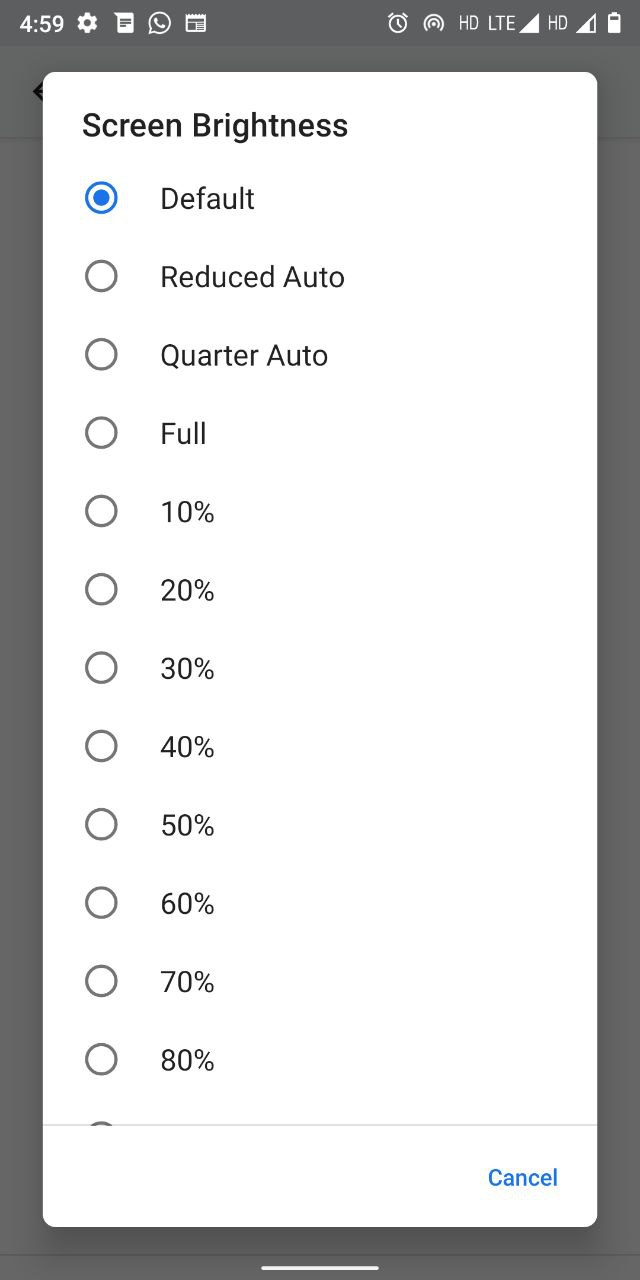The image size is (640, 1280).
Task: Select Quarter Auto brightness
Action: point(101,354)
